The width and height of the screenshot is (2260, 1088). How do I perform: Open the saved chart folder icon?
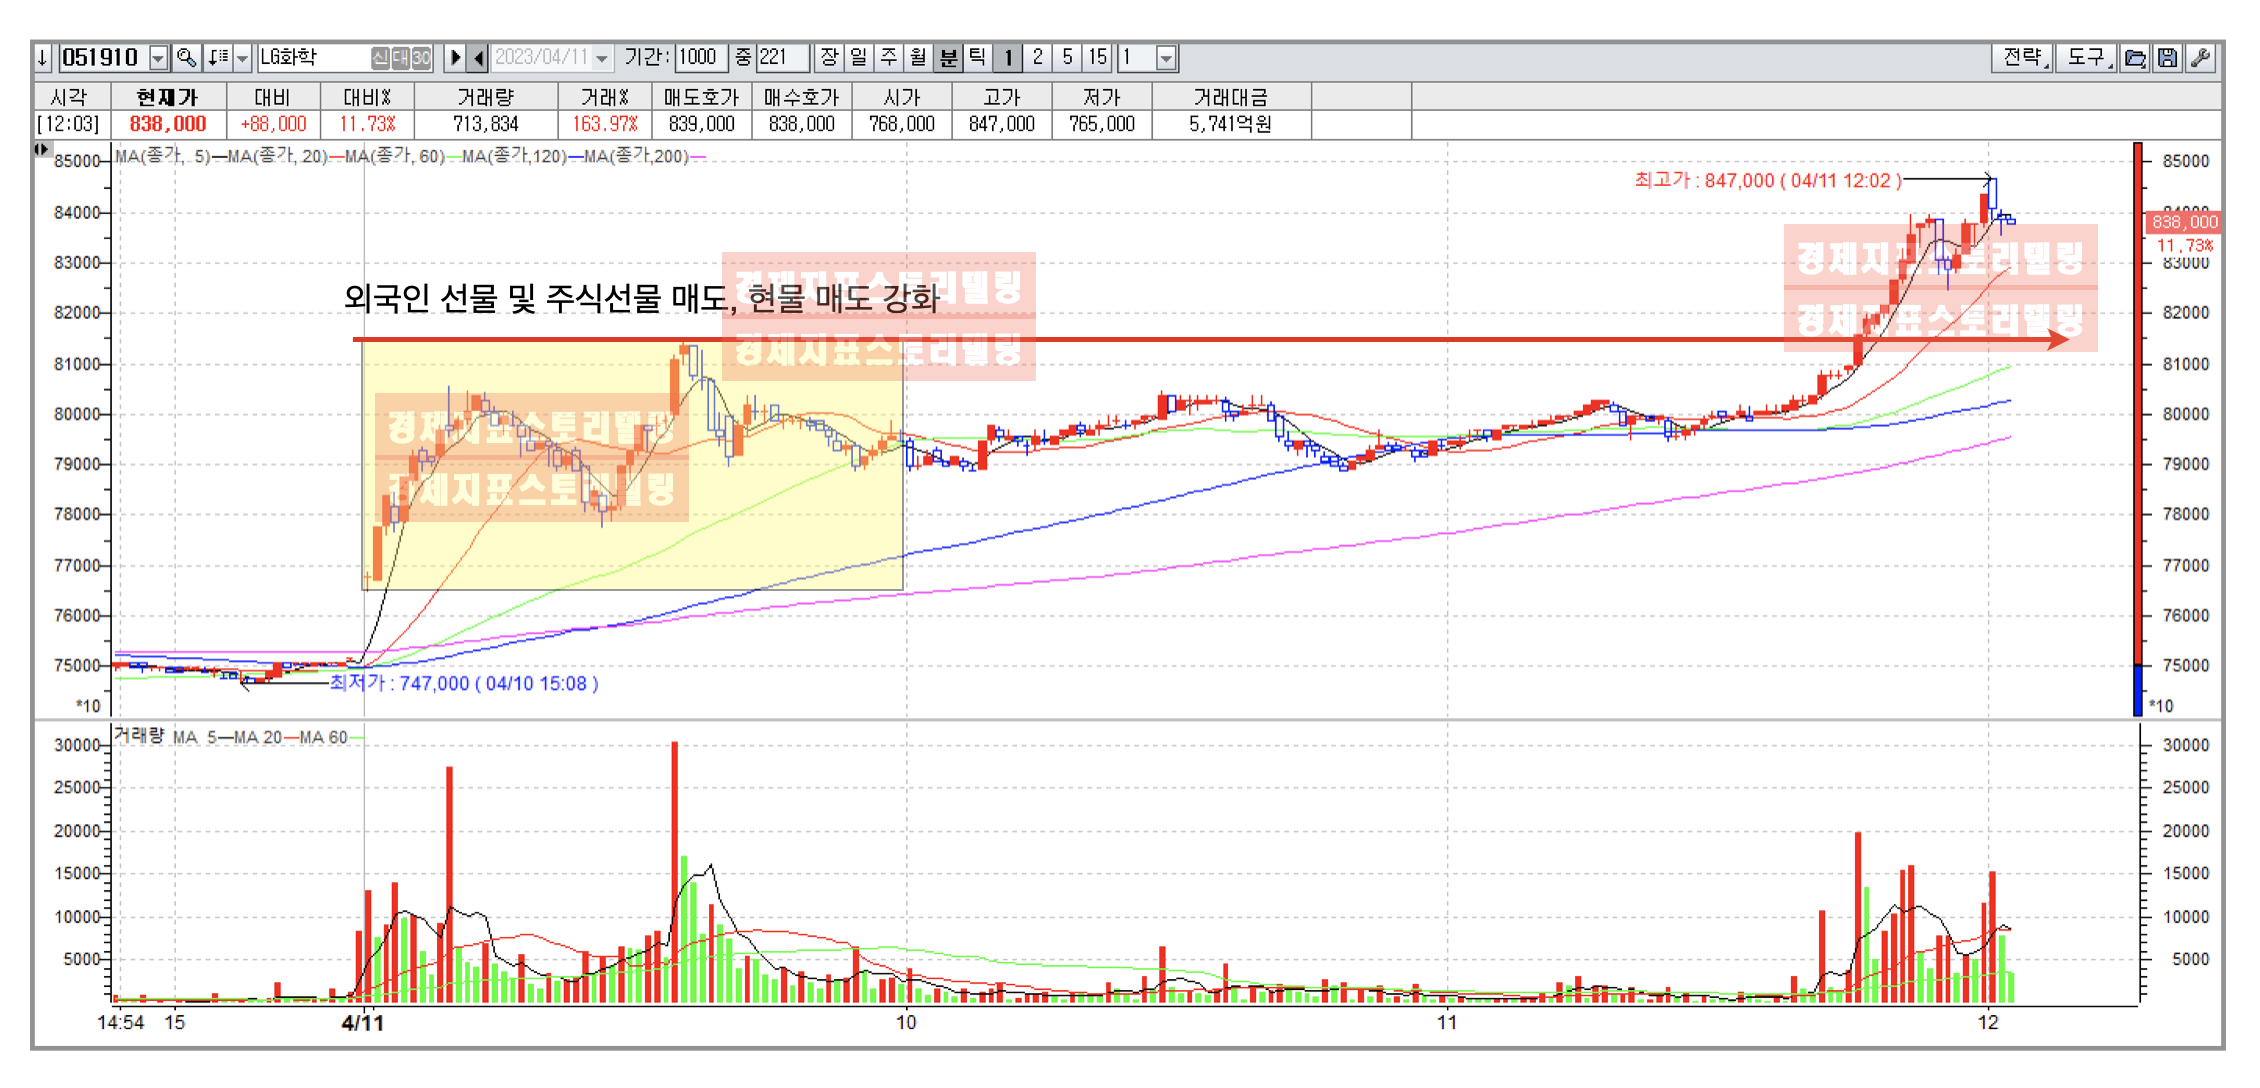[2135, 58]
